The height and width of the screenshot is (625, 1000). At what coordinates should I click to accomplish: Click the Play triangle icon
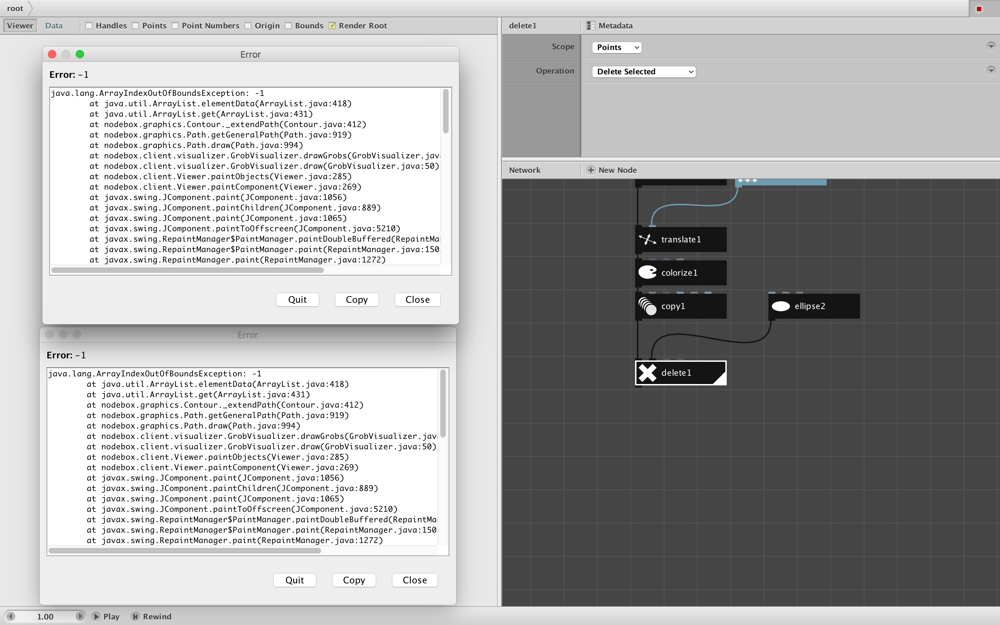click(96, 616)
